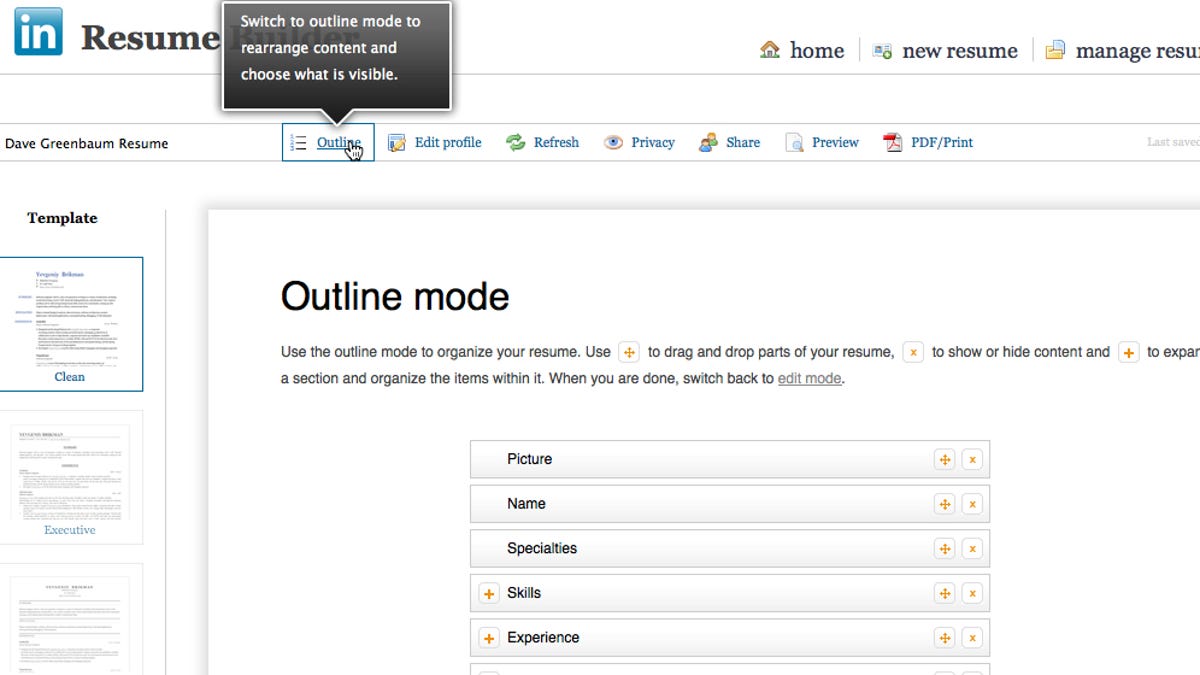Open Privacy settings
This screenshot has width=1200, height=675.
(653, 143)
